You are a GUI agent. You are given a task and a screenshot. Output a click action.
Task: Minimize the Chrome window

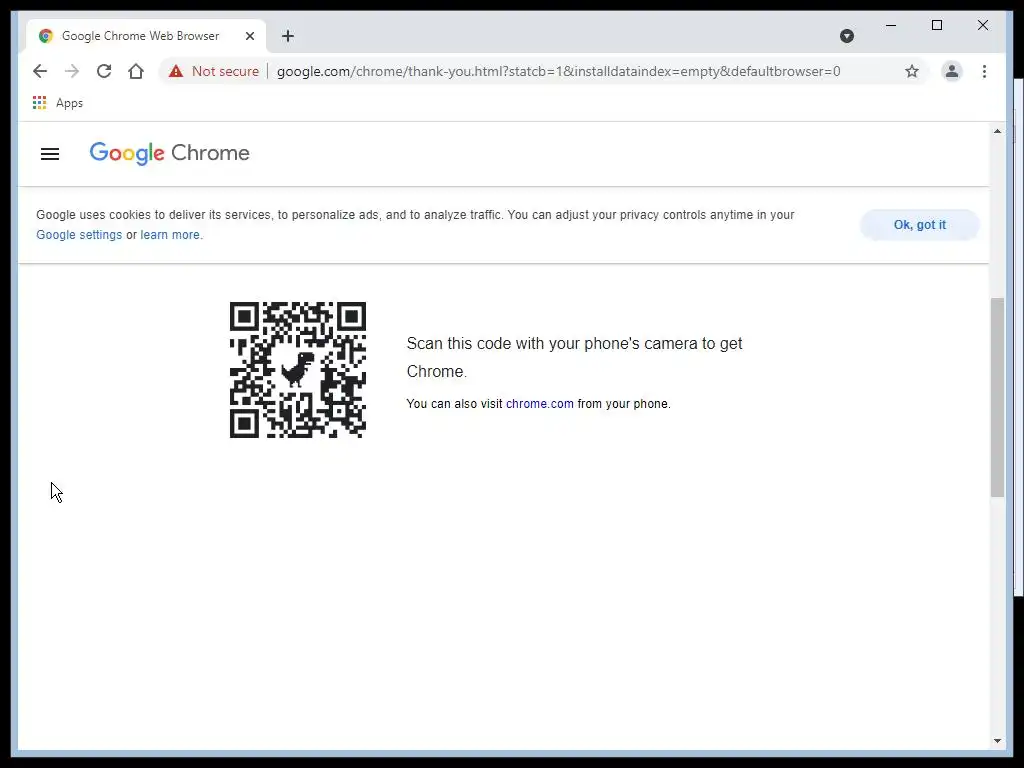(x=891, y=25)
